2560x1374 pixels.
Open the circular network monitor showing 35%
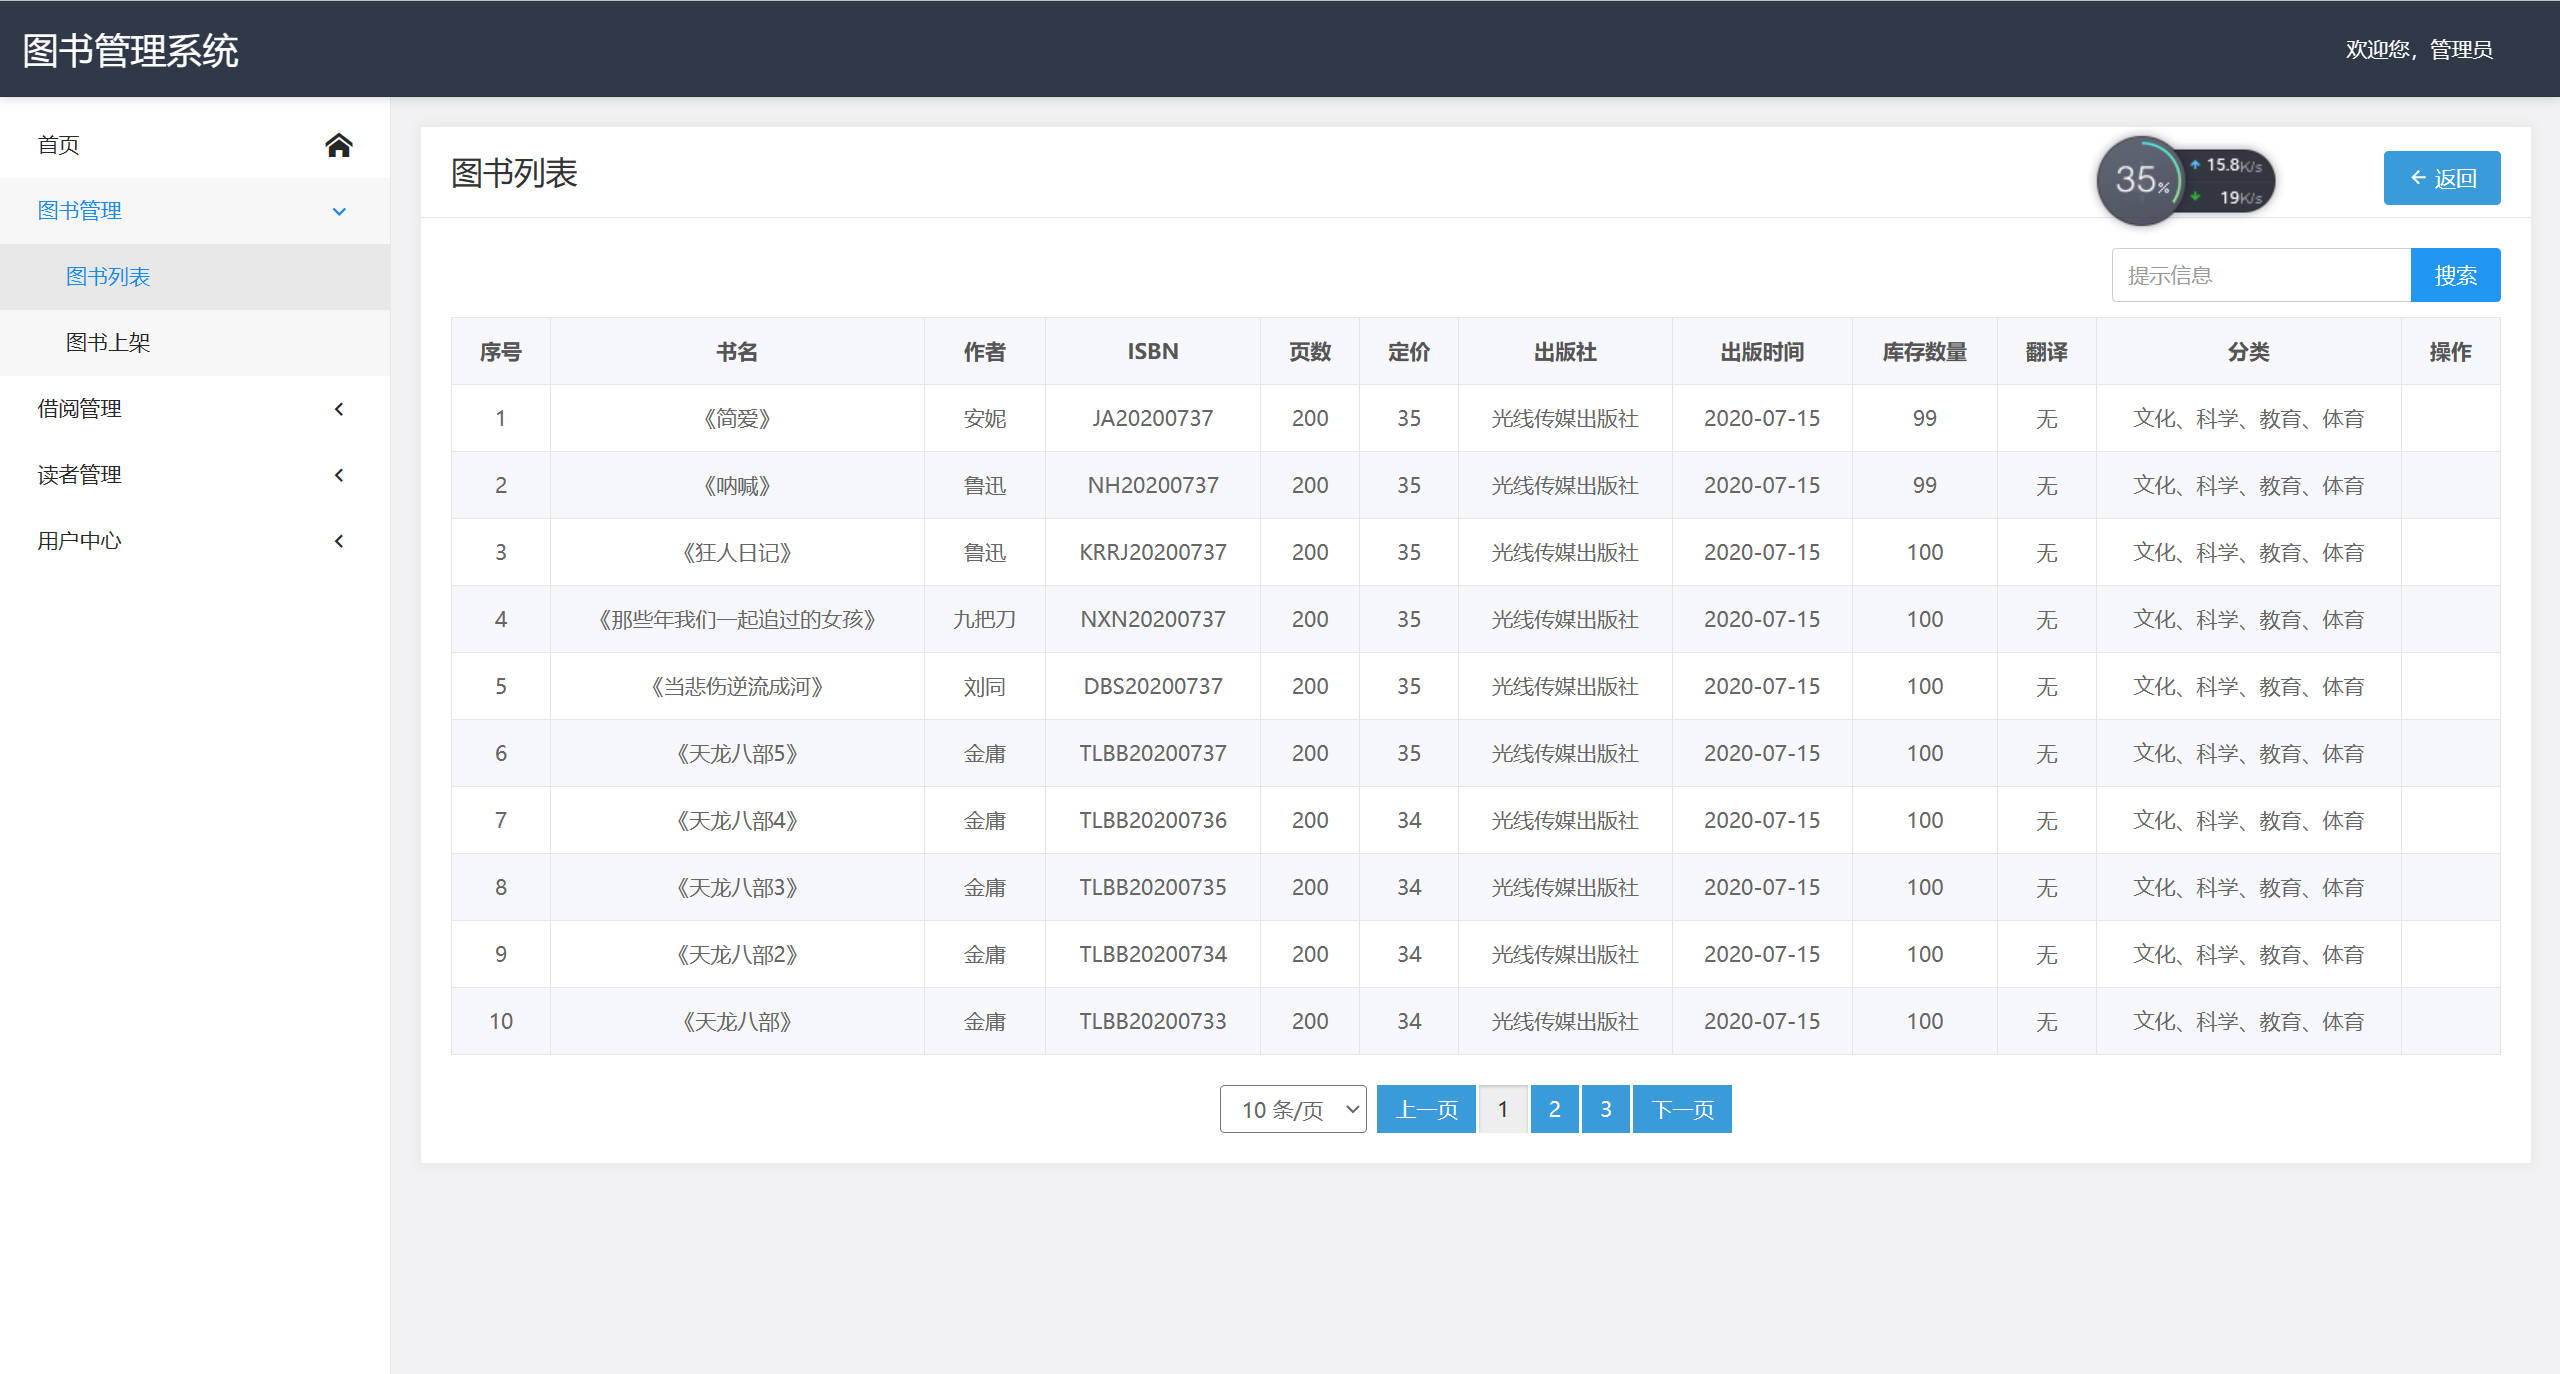(2140, 180)
